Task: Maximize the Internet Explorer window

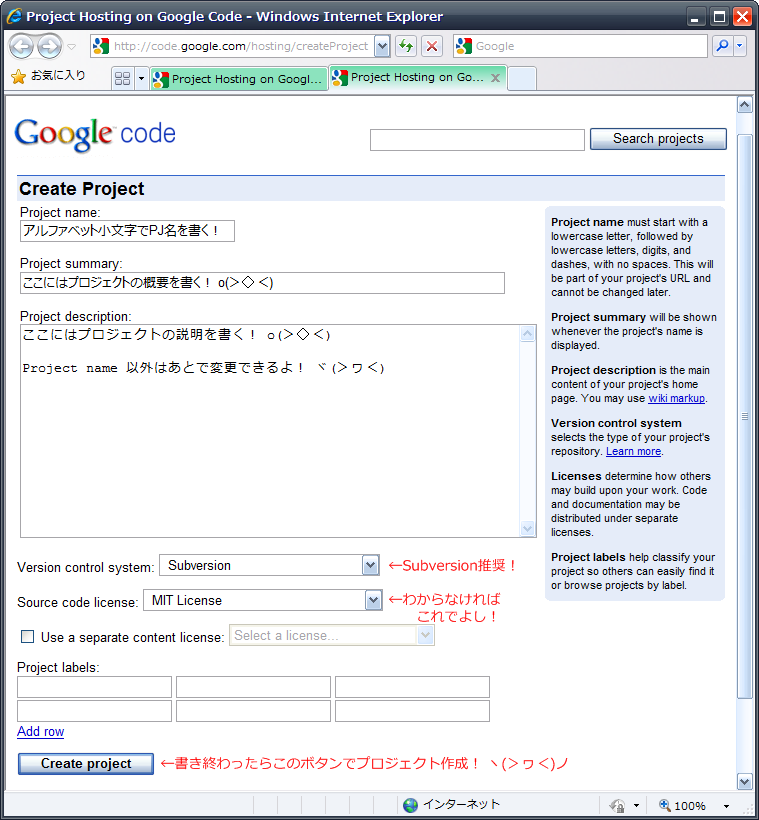Action: pos(719,17)
